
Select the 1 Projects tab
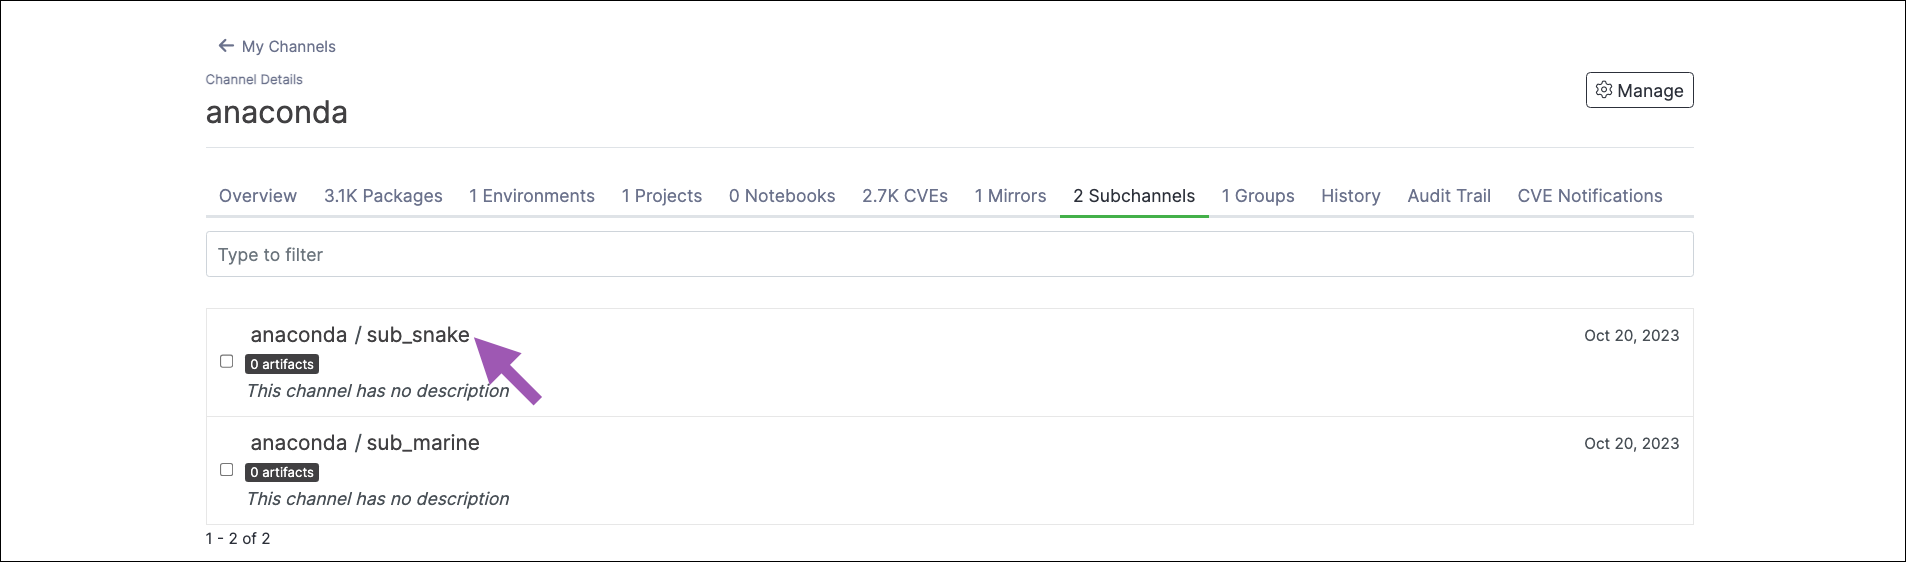coord(662,196)
